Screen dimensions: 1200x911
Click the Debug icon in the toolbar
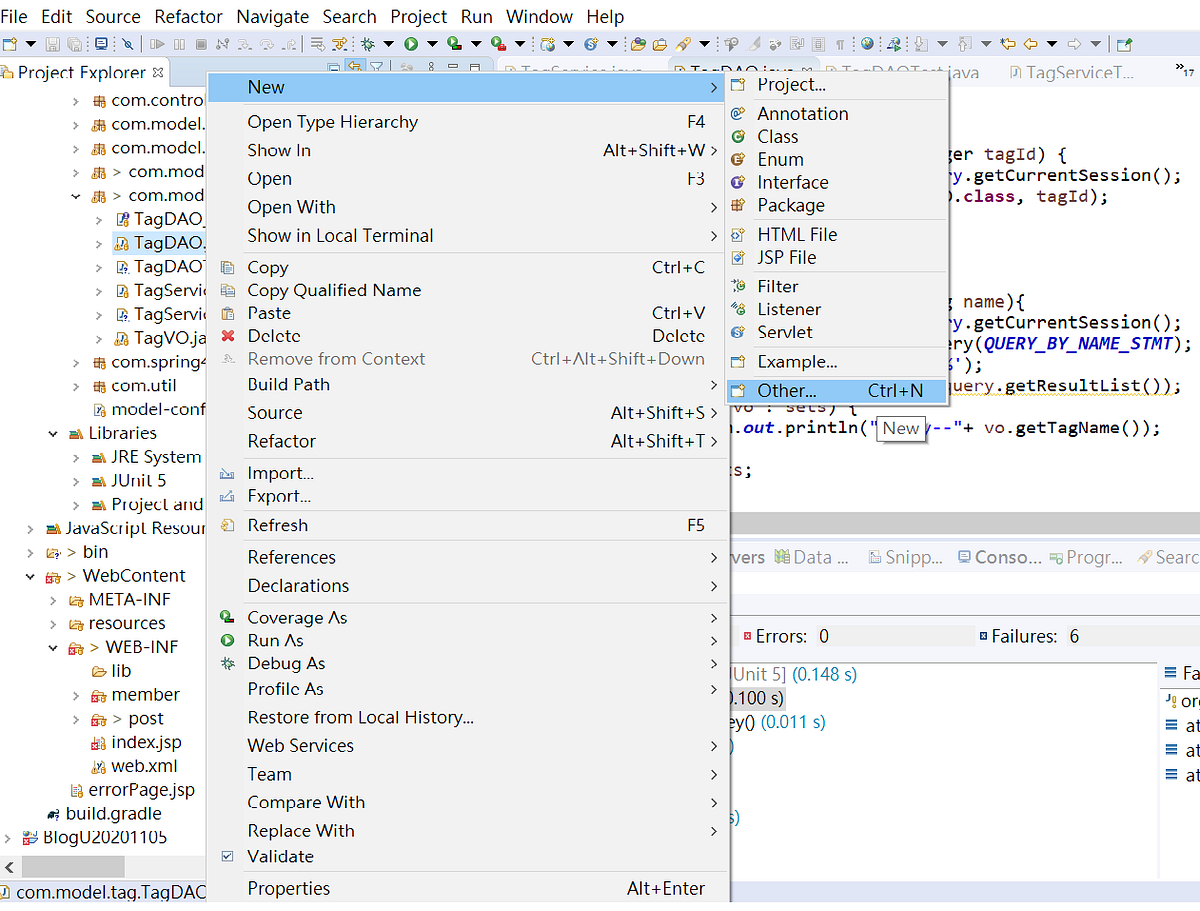click(368, 45)
